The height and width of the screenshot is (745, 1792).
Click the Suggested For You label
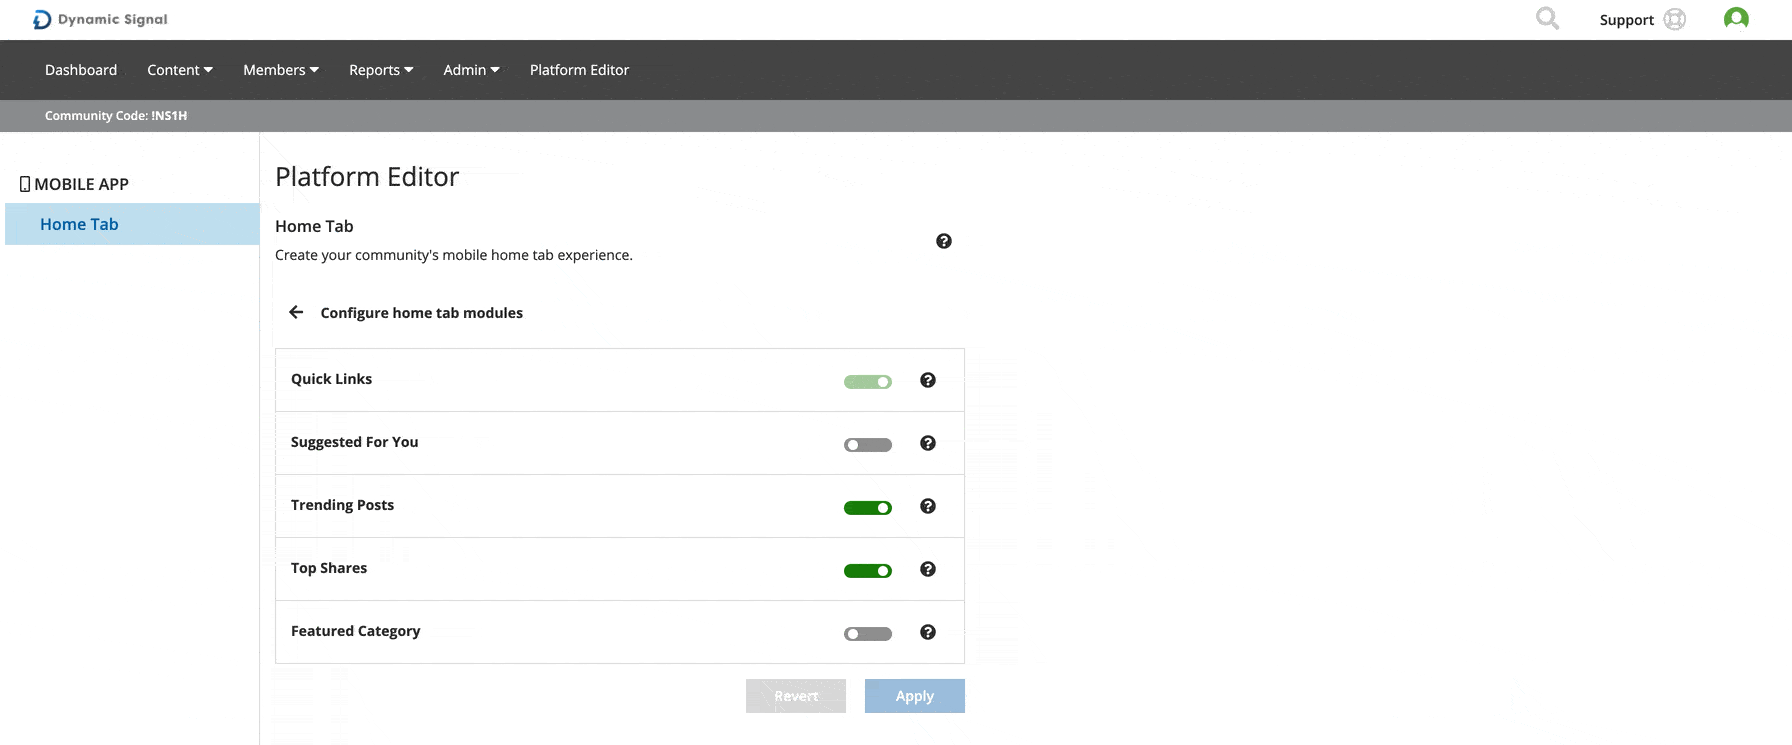[x=355, y=442]
